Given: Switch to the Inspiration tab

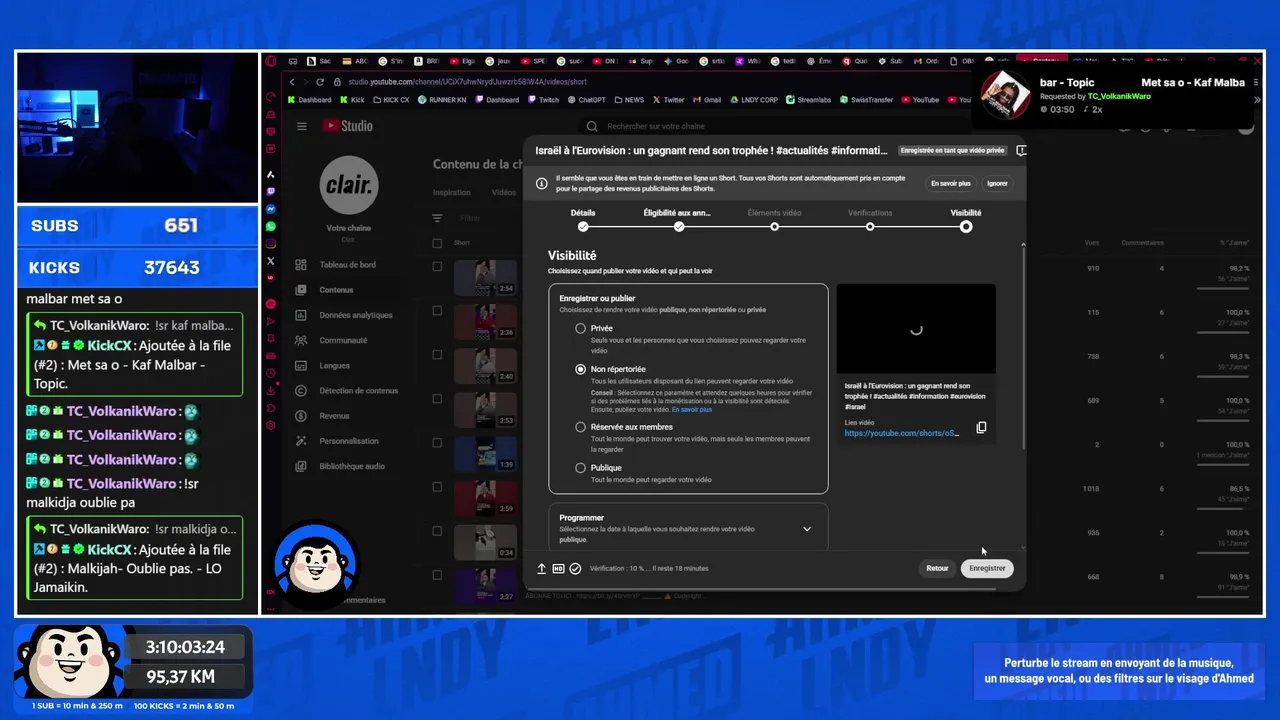Looking at the screenshot, I should coord(452,193).
